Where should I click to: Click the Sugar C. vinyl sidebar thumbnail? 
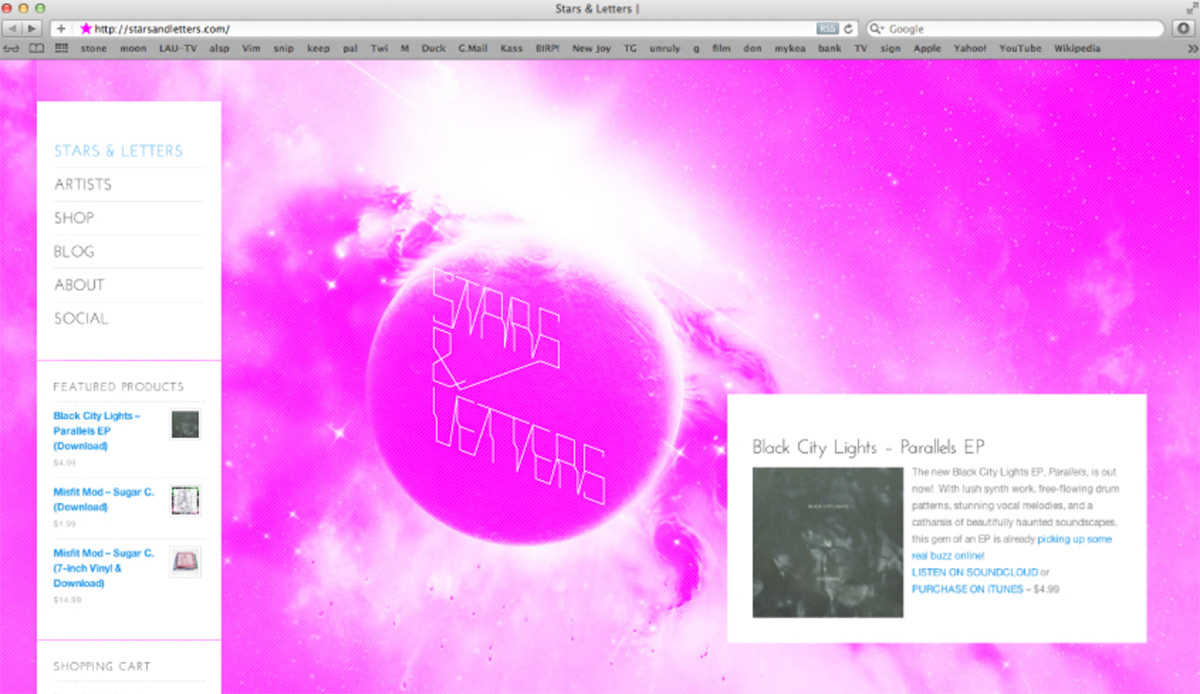[185, 561]
